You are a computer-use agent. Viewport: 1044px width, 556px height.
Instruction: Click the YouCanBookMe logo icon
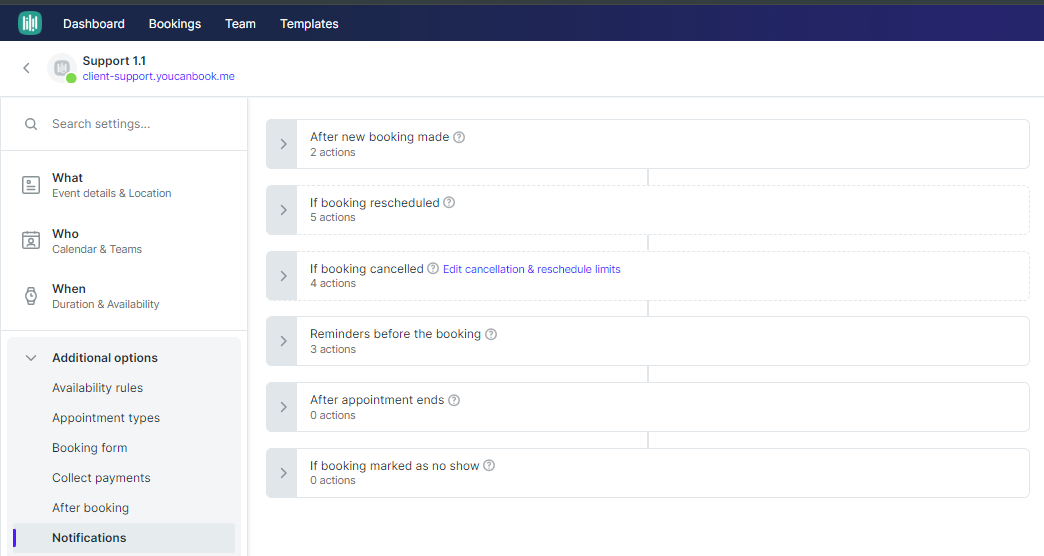click(x=30, y=23)
